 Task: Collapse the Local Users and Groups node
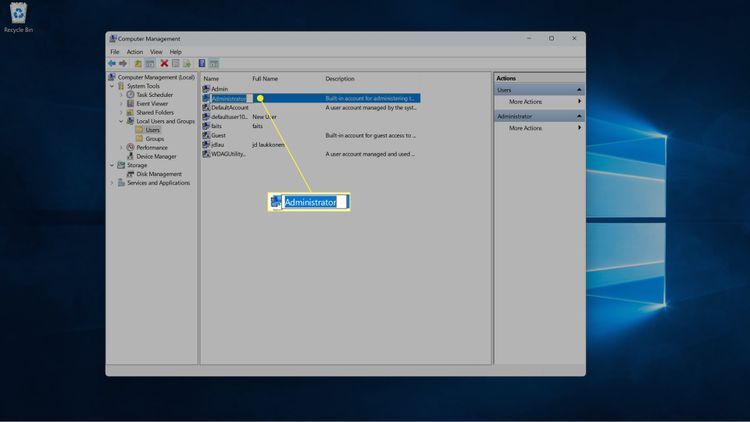(121, 121)
